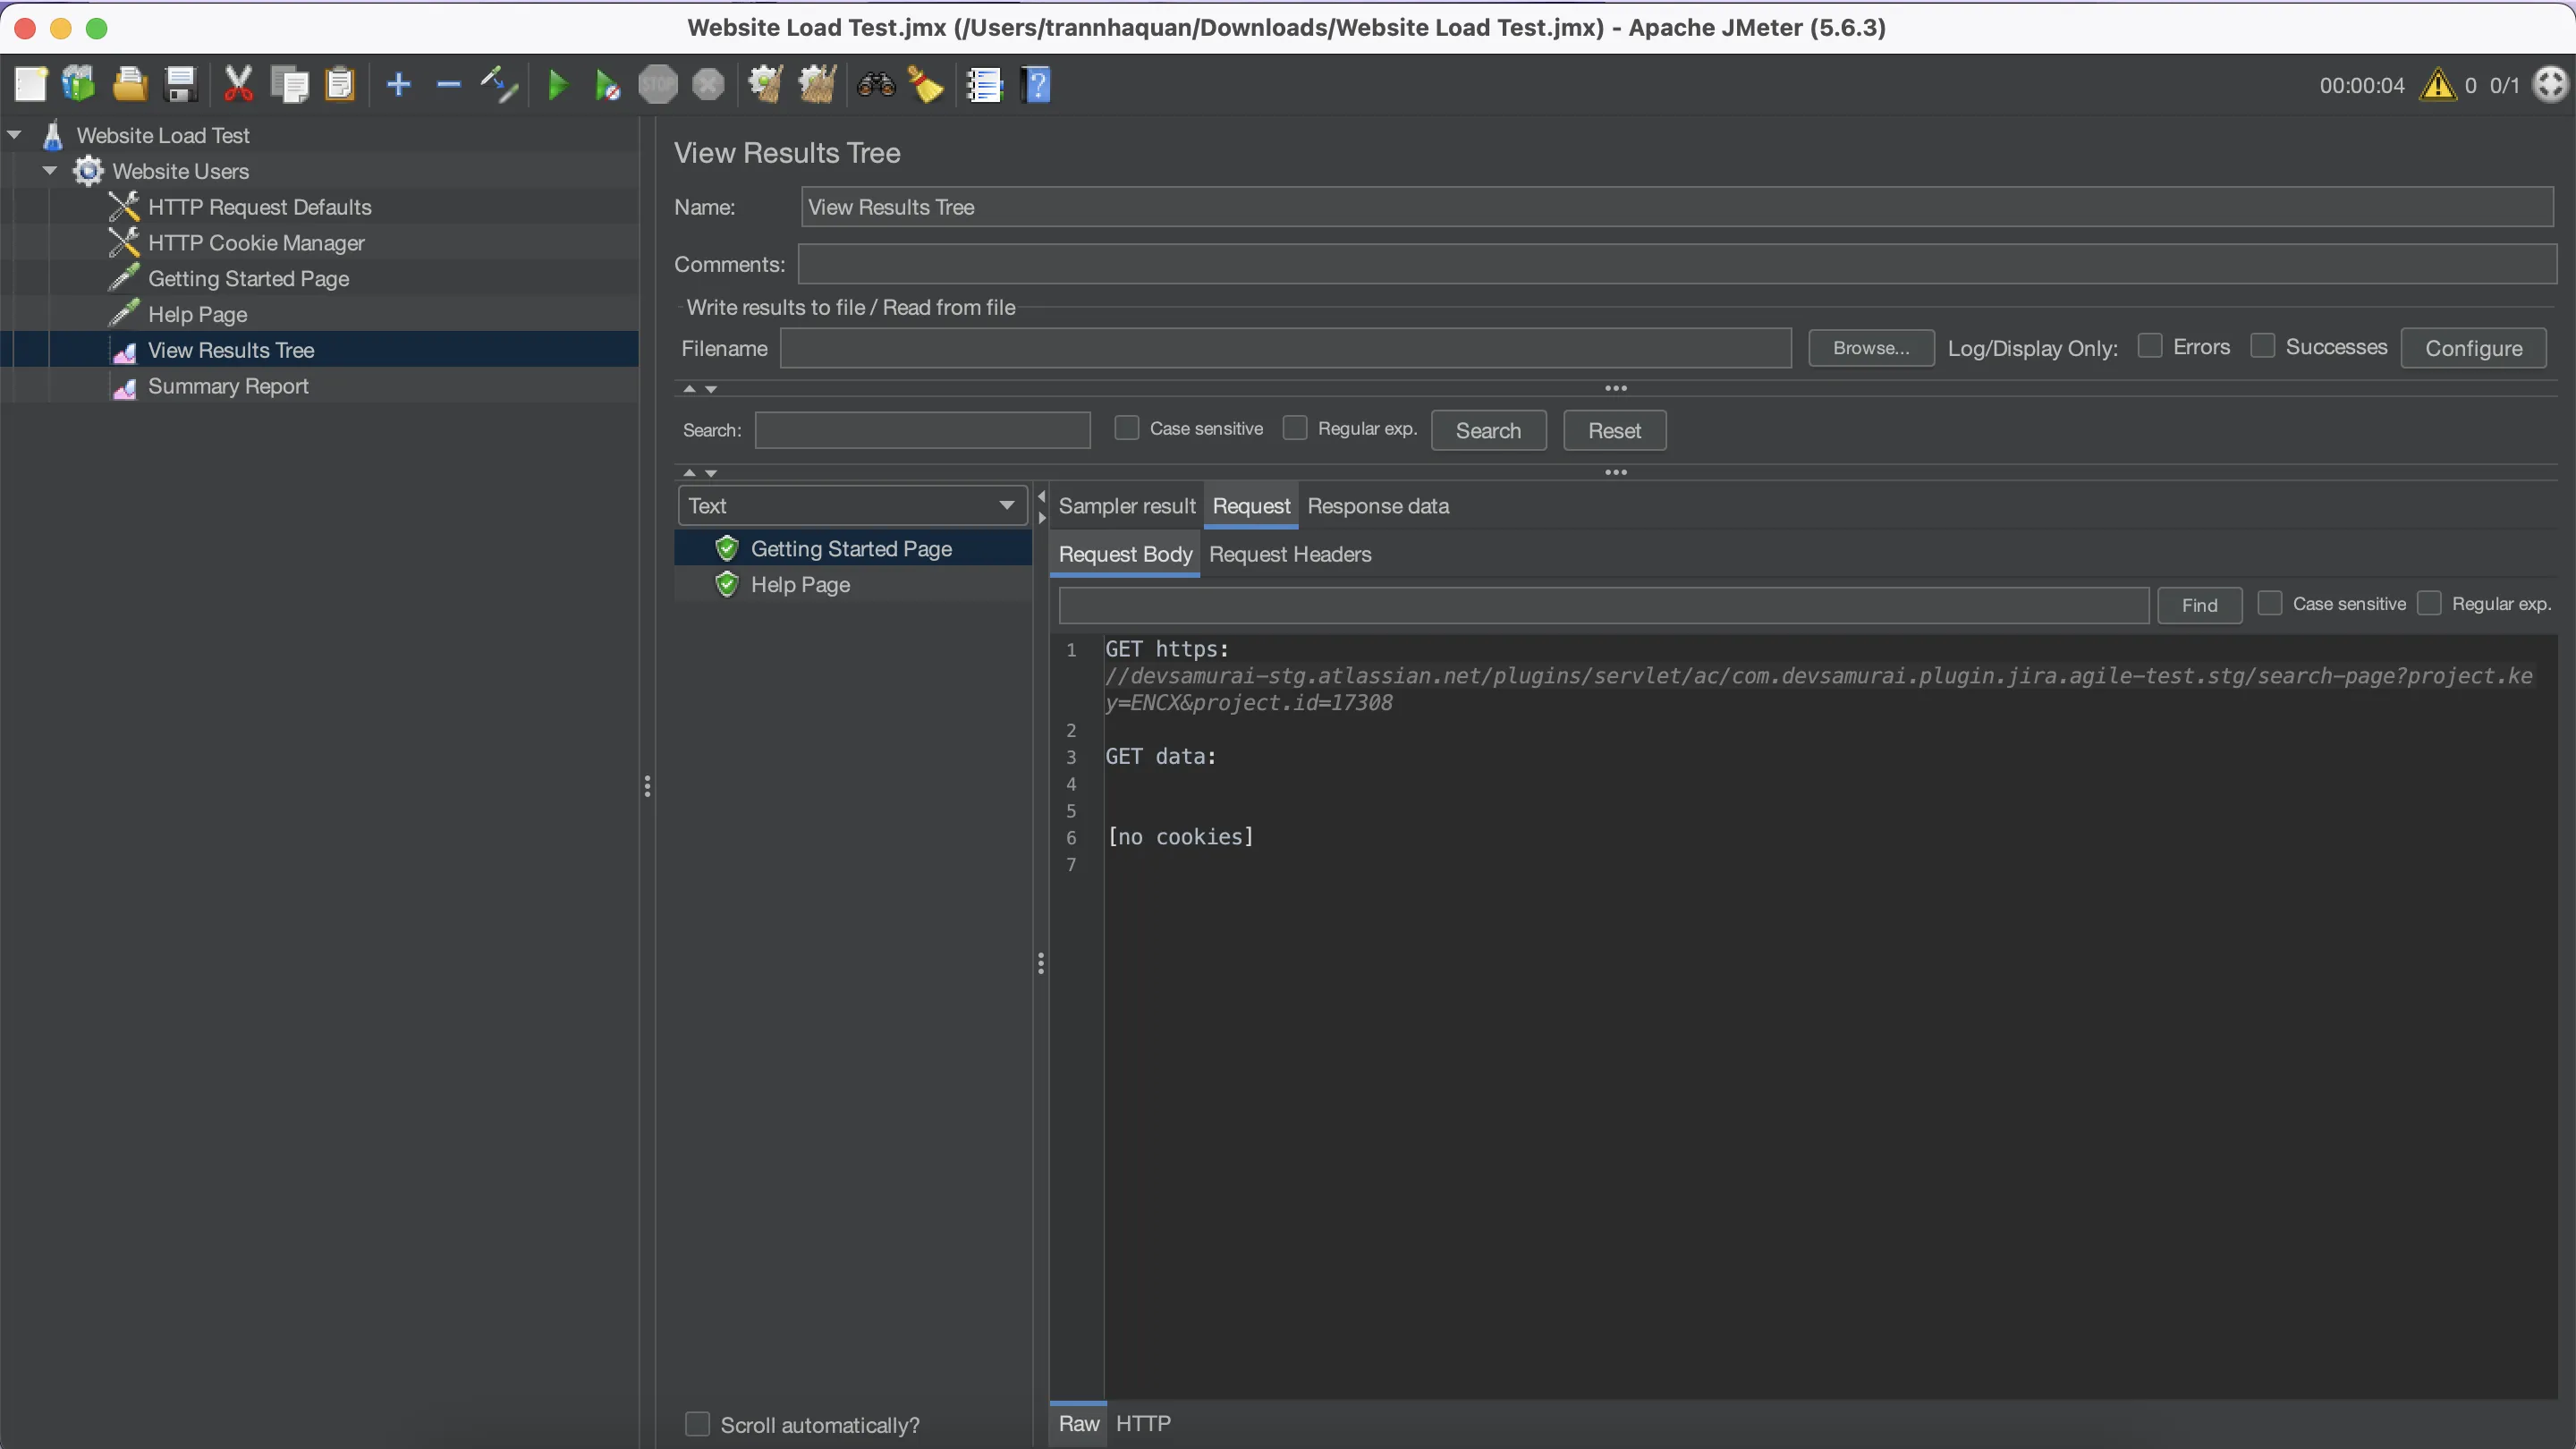Enable the Successes only checkbox

(x=2262, y=346)
